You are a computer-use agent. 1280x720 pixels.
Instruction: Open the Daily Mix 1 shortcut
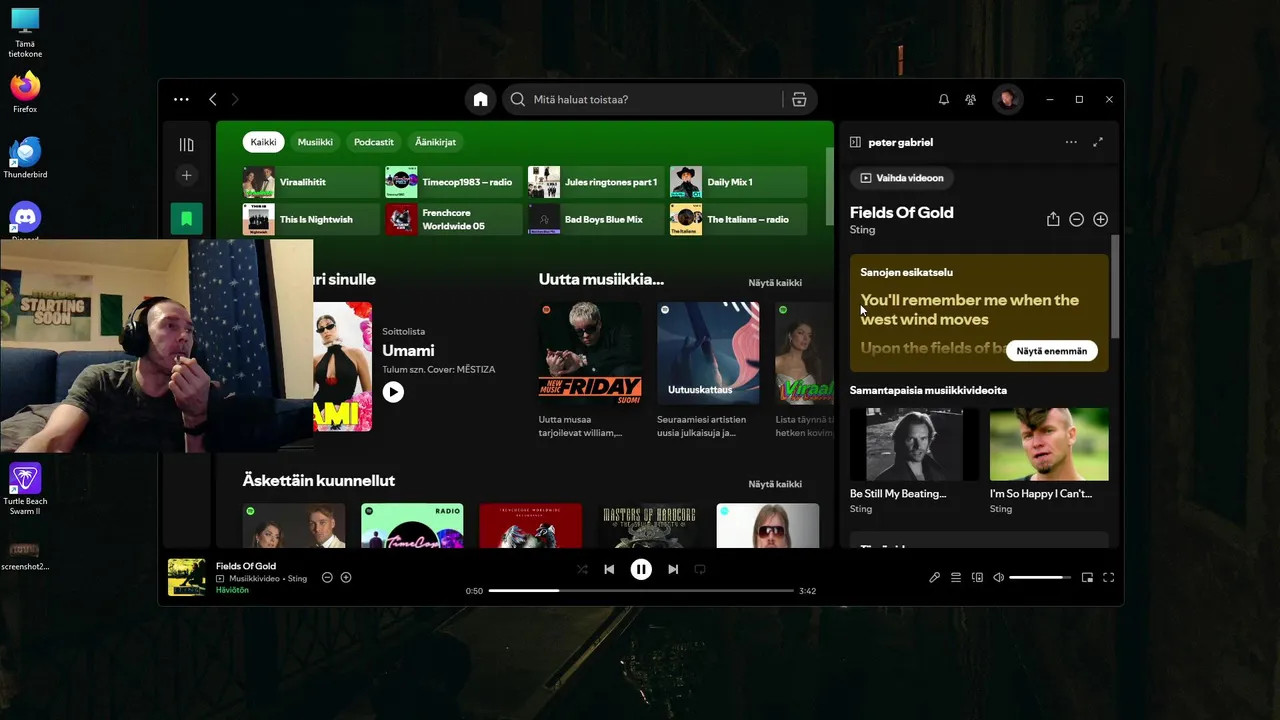click(x=738, y=182)
